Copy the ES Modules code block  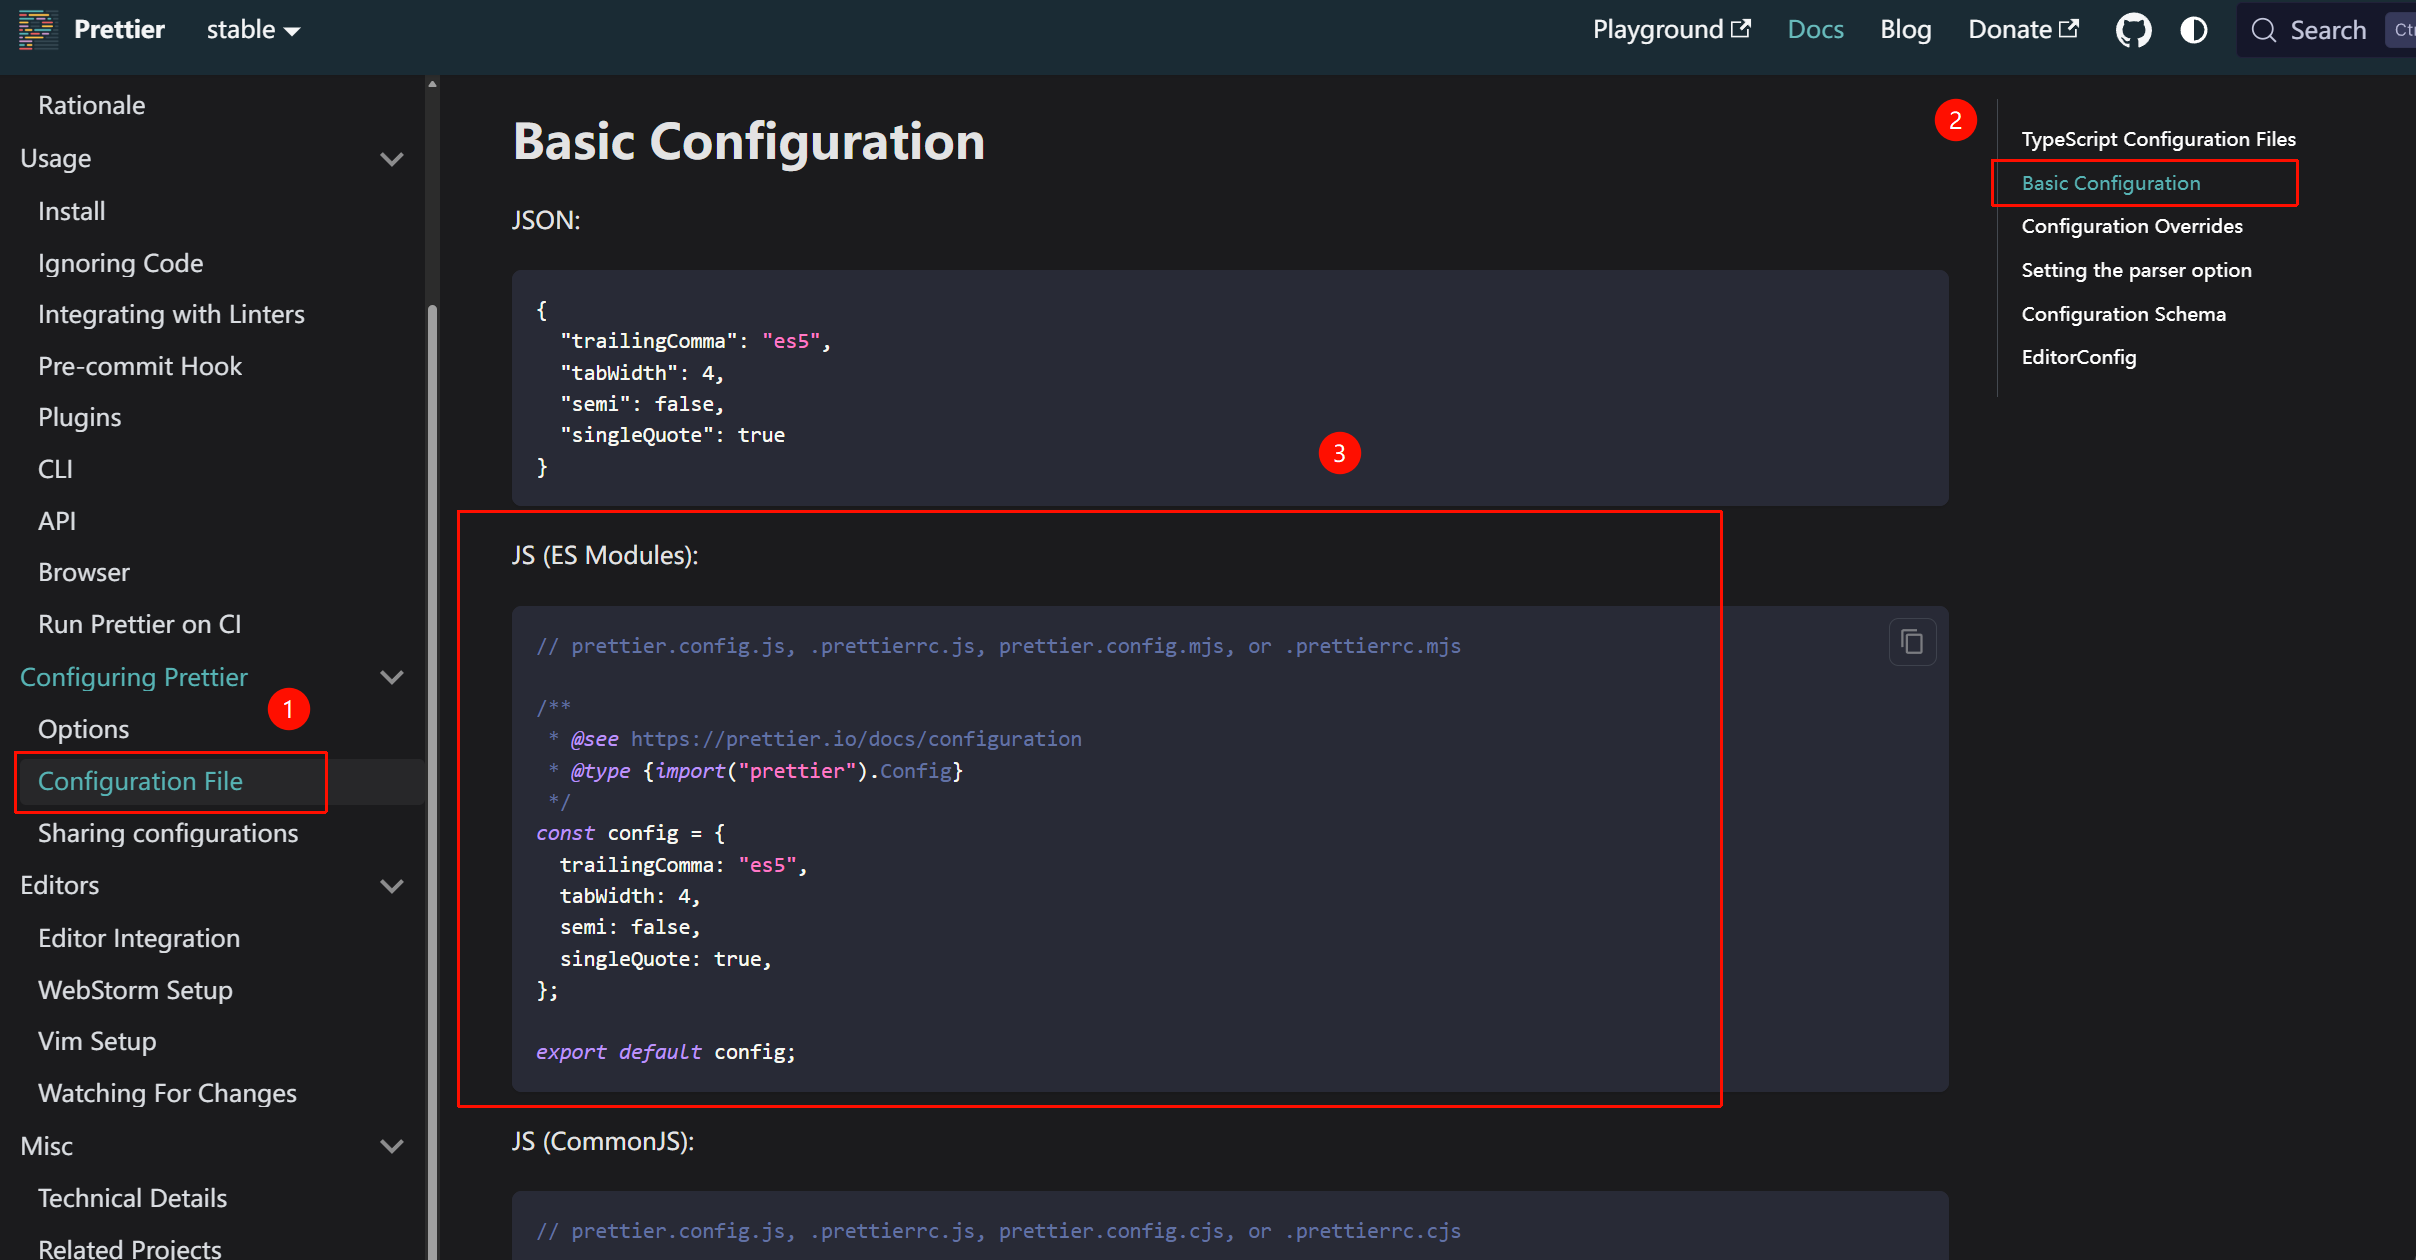point(1911,642)
